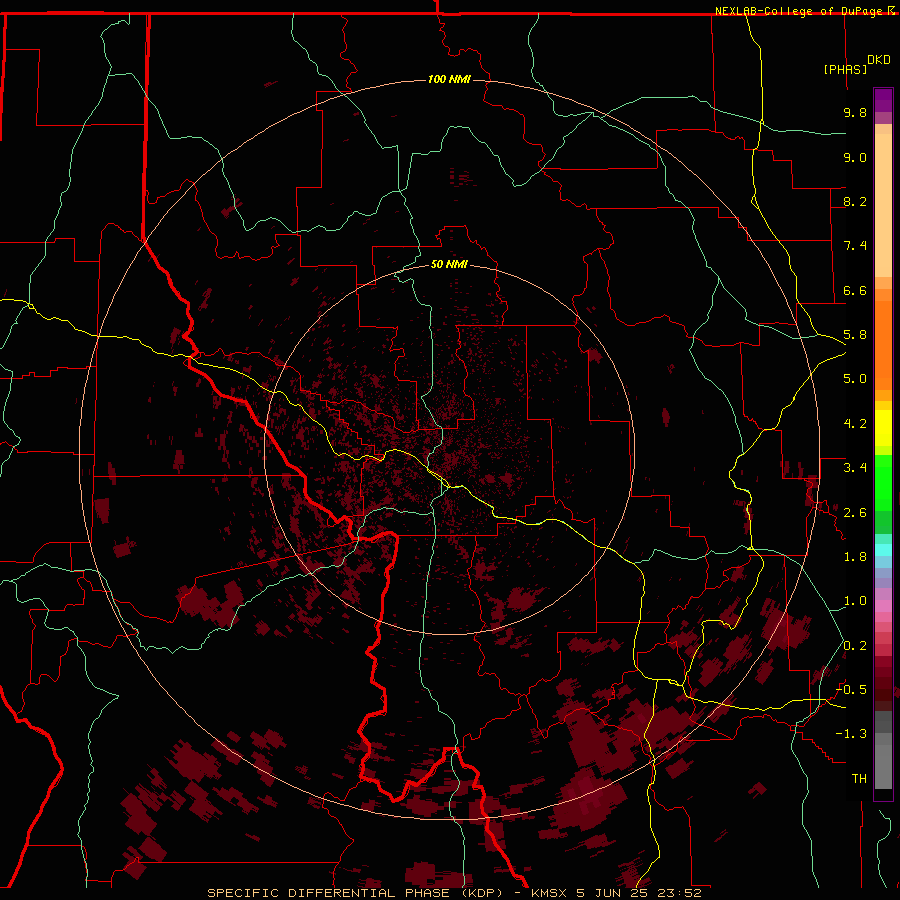The width and height of the screenshot is (900, 900).
Task: Click the 9.8 value on the scale
Action: pyautogui.click(x=855, y=112)
